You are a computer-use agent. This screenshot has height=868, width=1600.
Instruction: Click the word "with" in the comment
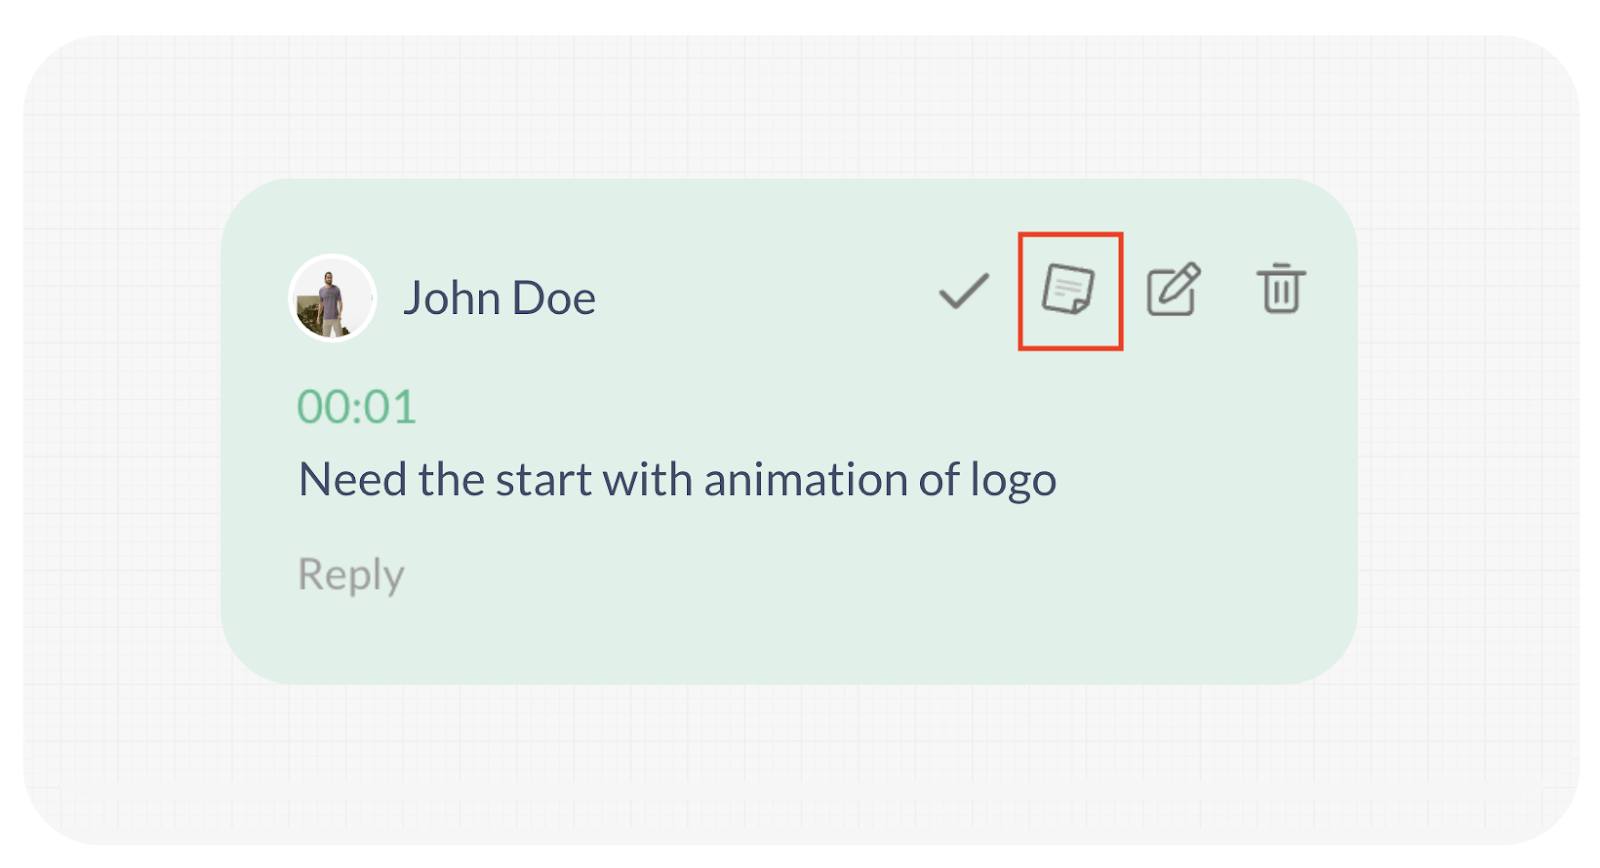648,480
